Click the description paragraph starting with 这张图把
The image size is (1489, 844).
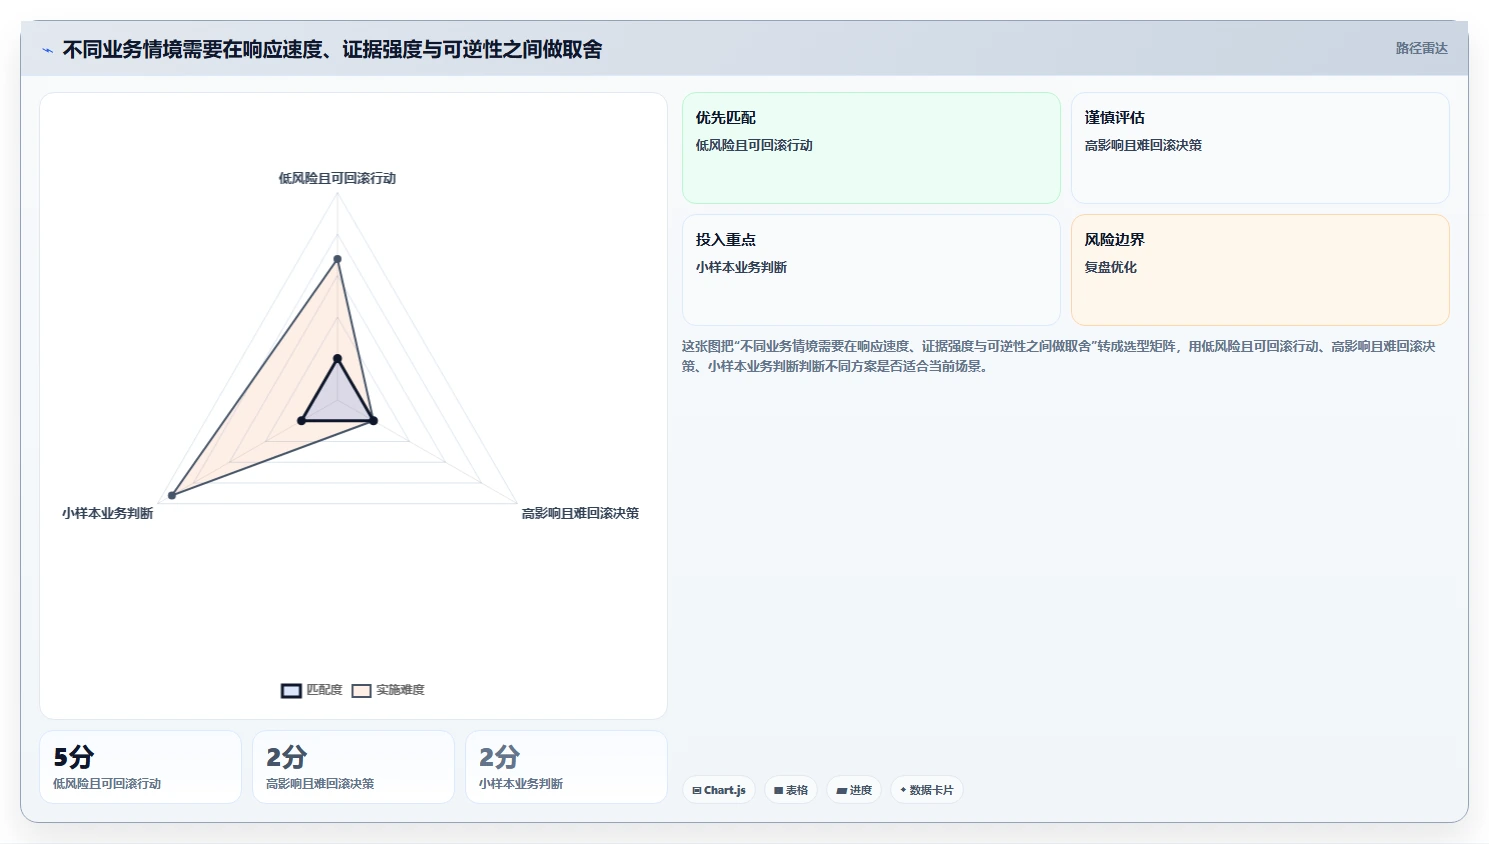[1059, 356]
